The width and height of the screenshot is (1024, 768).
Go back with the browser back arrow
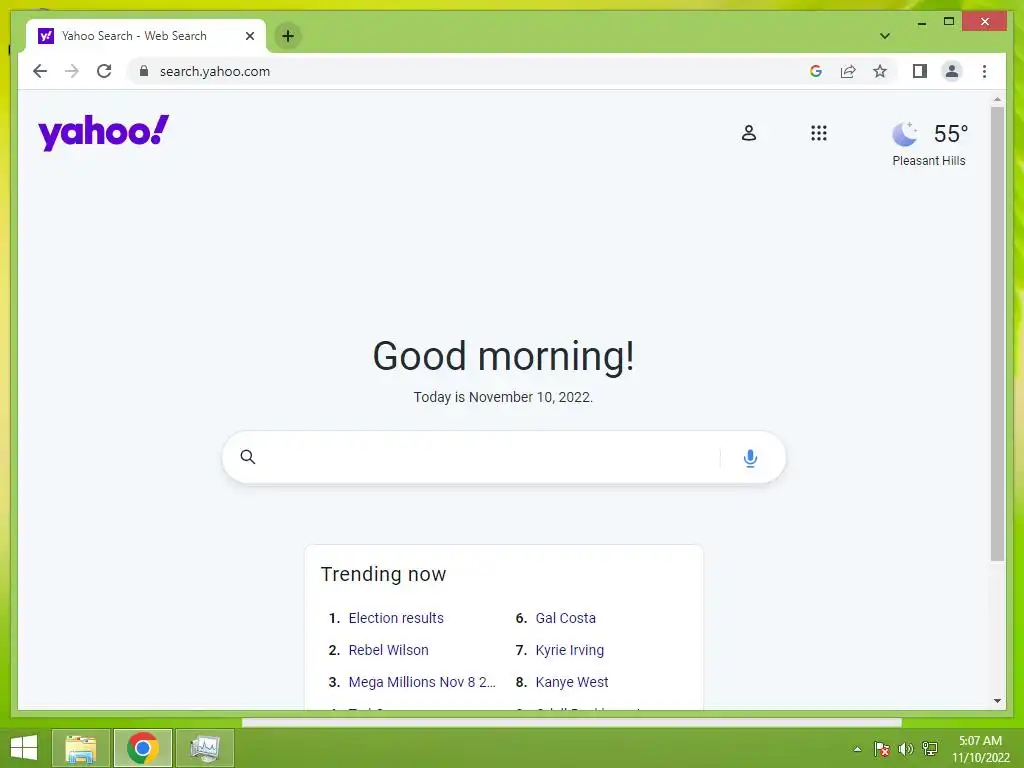[x=40, y=71]
